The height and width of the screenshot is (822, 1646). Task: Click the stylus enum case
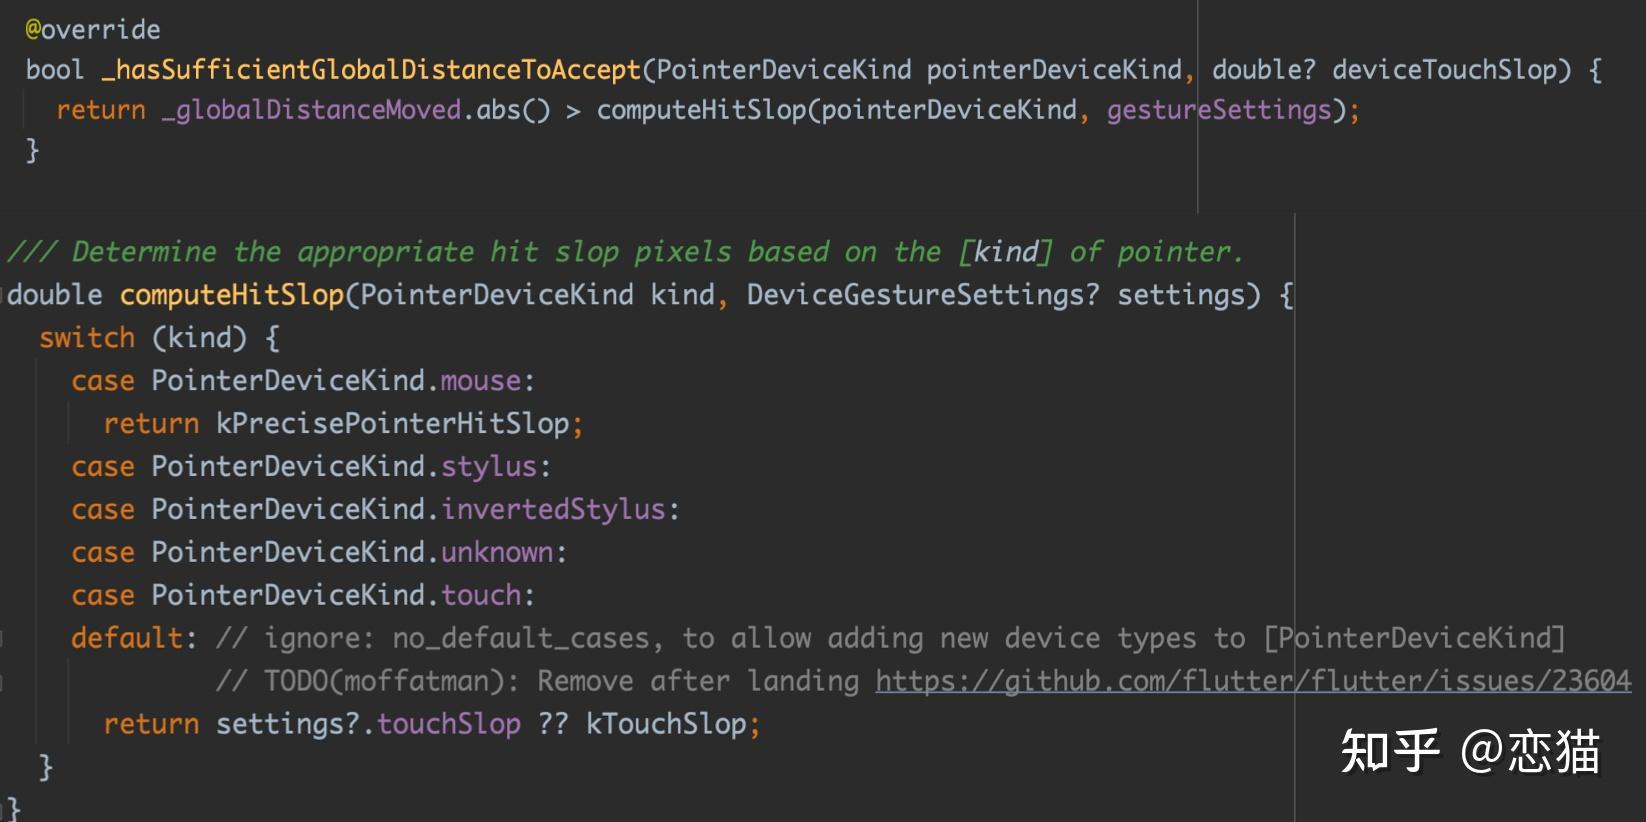(489, 467)
